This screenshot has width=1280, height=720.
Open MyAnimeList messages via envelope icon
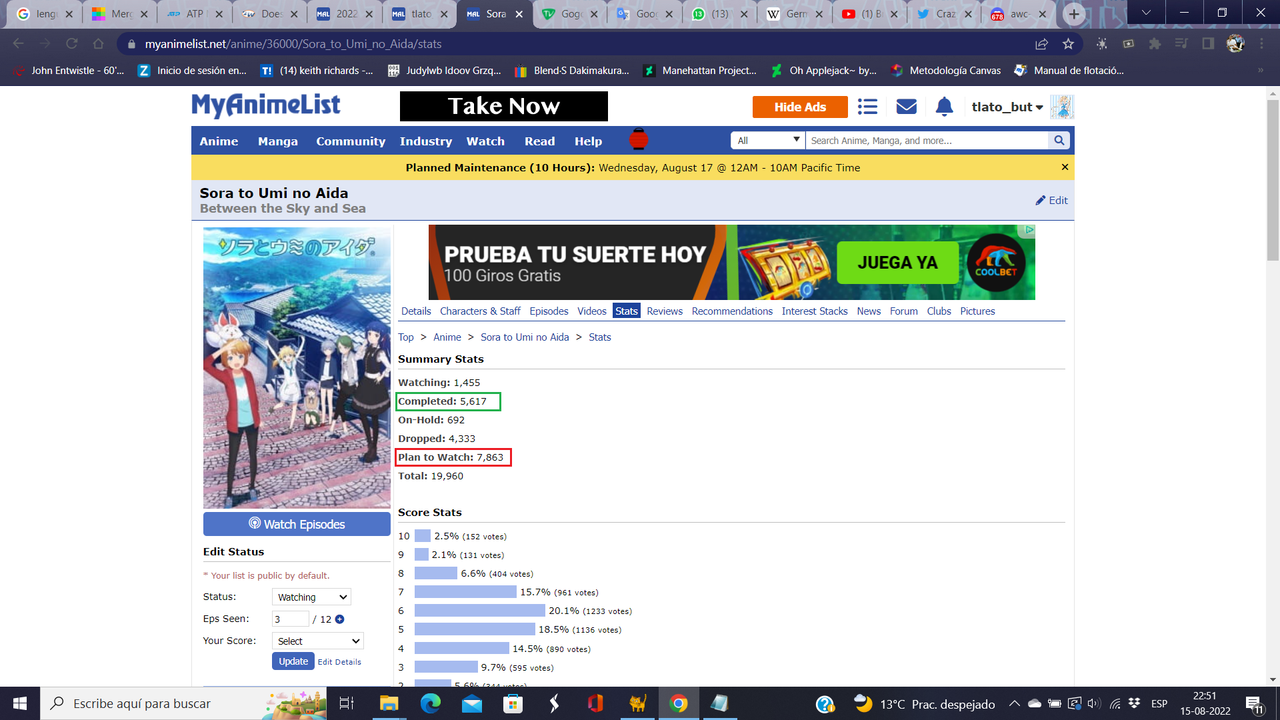(906, 106)
